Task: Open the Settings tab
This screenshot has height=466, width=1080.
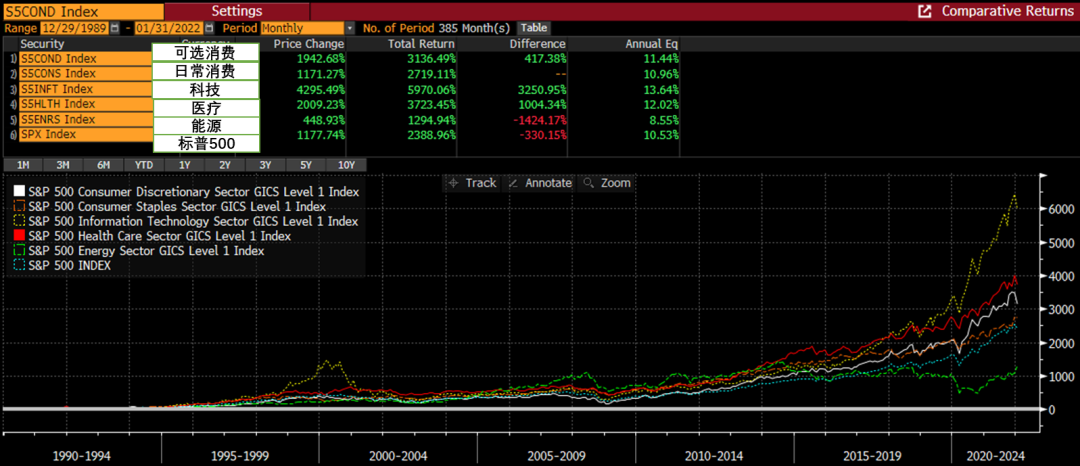Action: click(x=237, y=11)
